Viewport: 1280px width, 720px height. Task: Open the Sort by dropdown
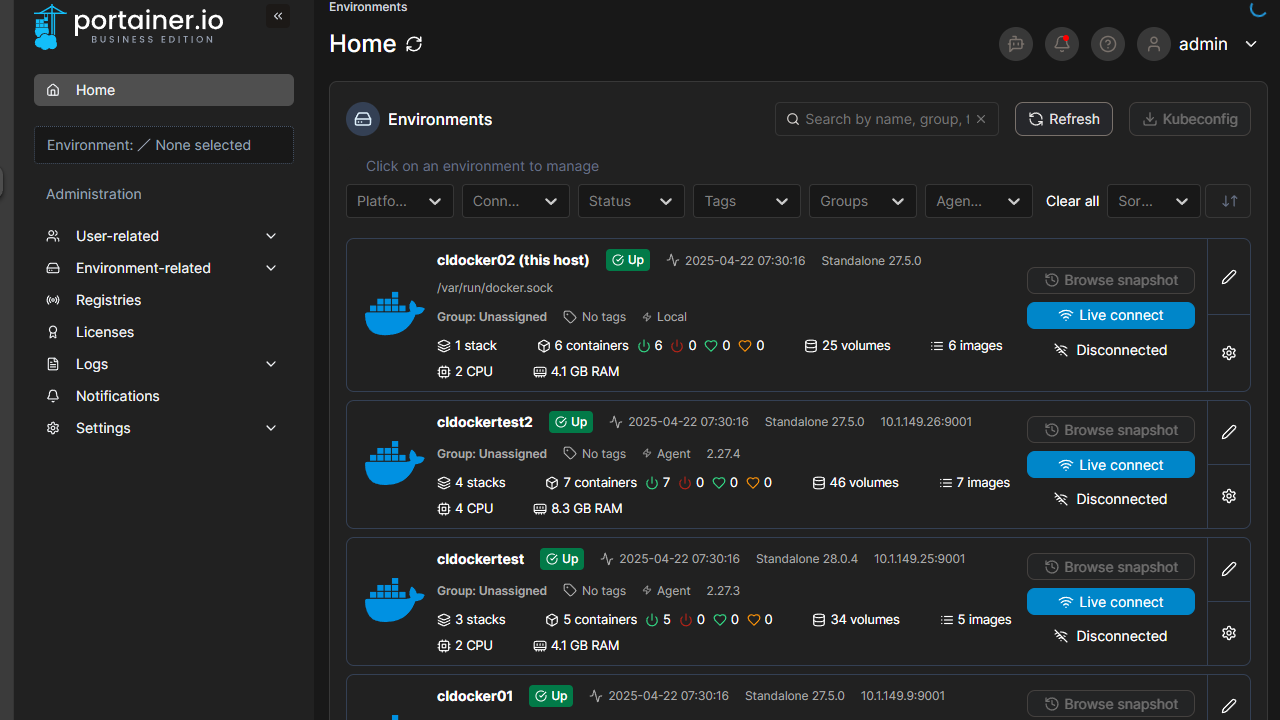[x=1154, y=201]
